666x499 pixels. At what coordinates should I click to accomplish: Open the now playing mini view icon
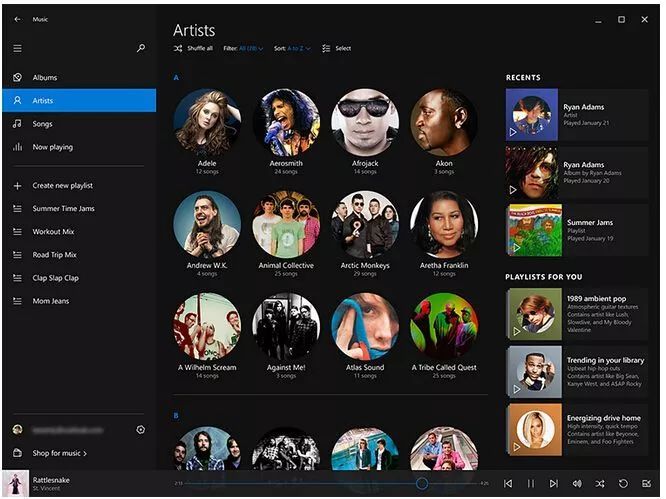tap(646, 484)
